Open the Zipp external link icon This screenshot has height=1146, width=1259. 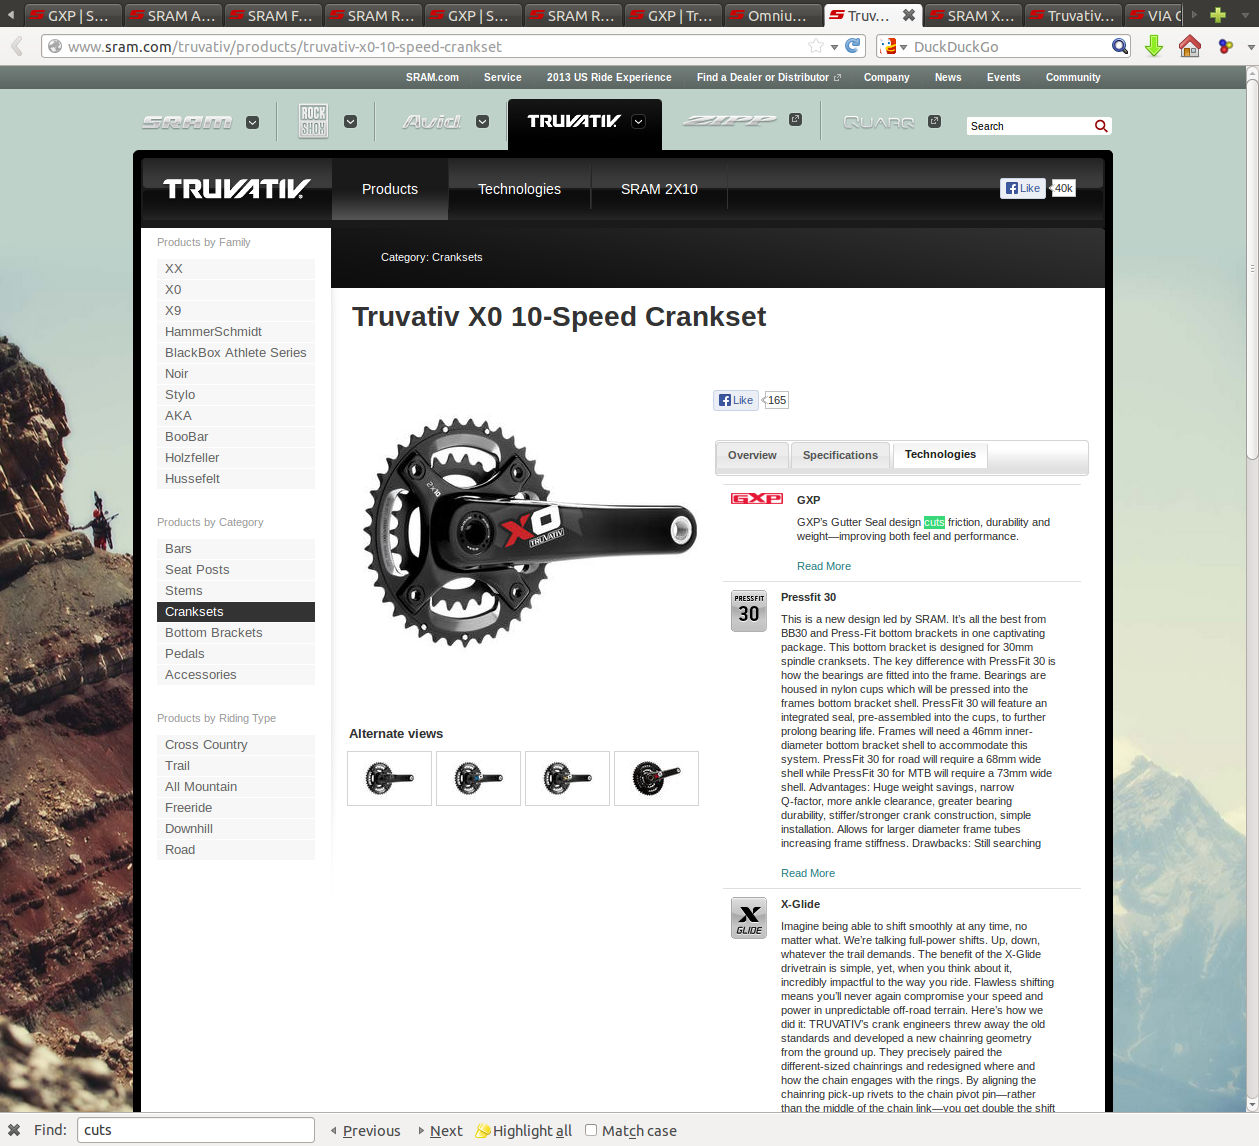(795, 120)
